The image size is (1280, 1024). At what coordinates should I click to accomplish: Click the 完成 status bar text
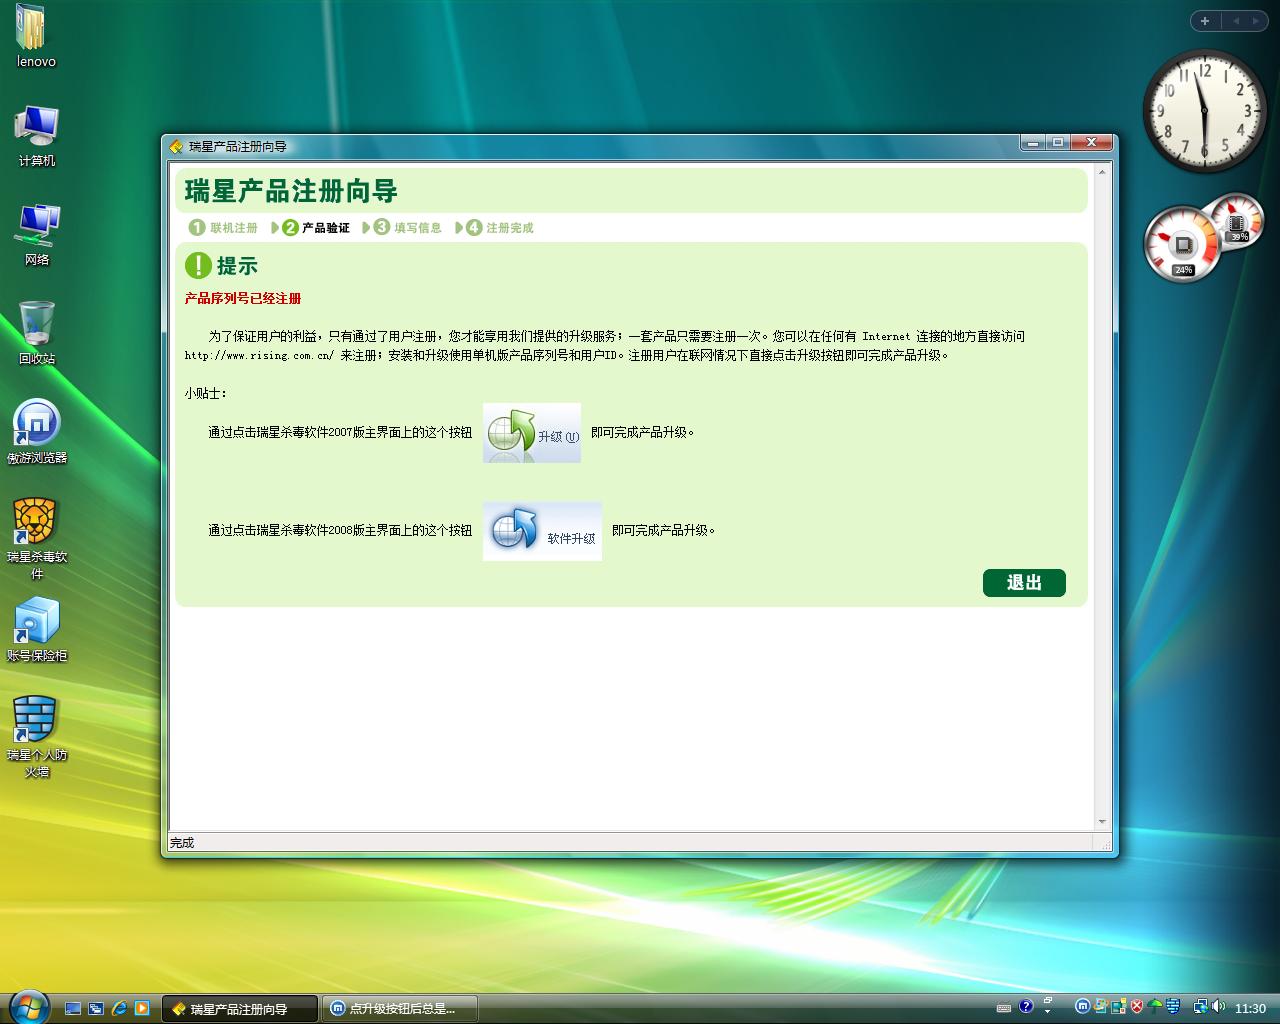point(182,843)
